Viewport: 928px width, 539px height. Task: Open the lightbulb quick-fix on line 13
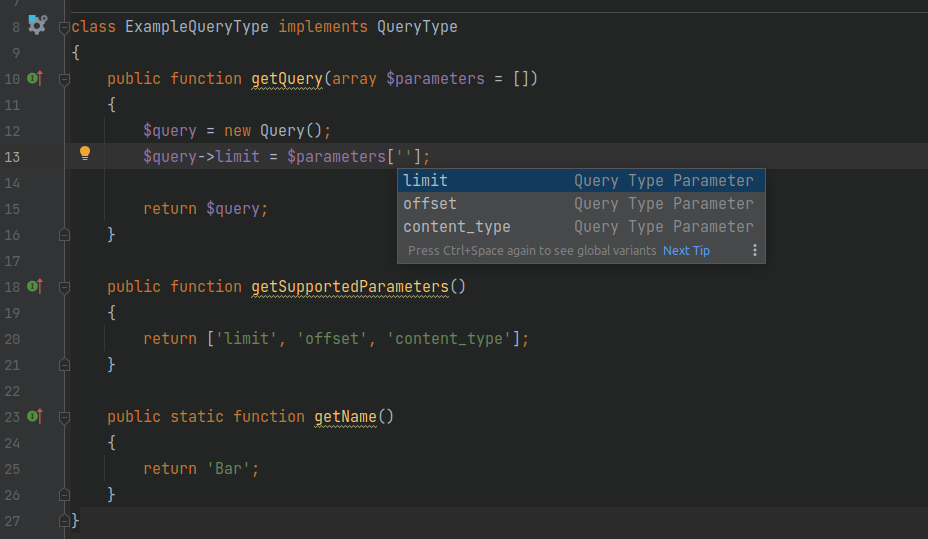pos(85,154)
